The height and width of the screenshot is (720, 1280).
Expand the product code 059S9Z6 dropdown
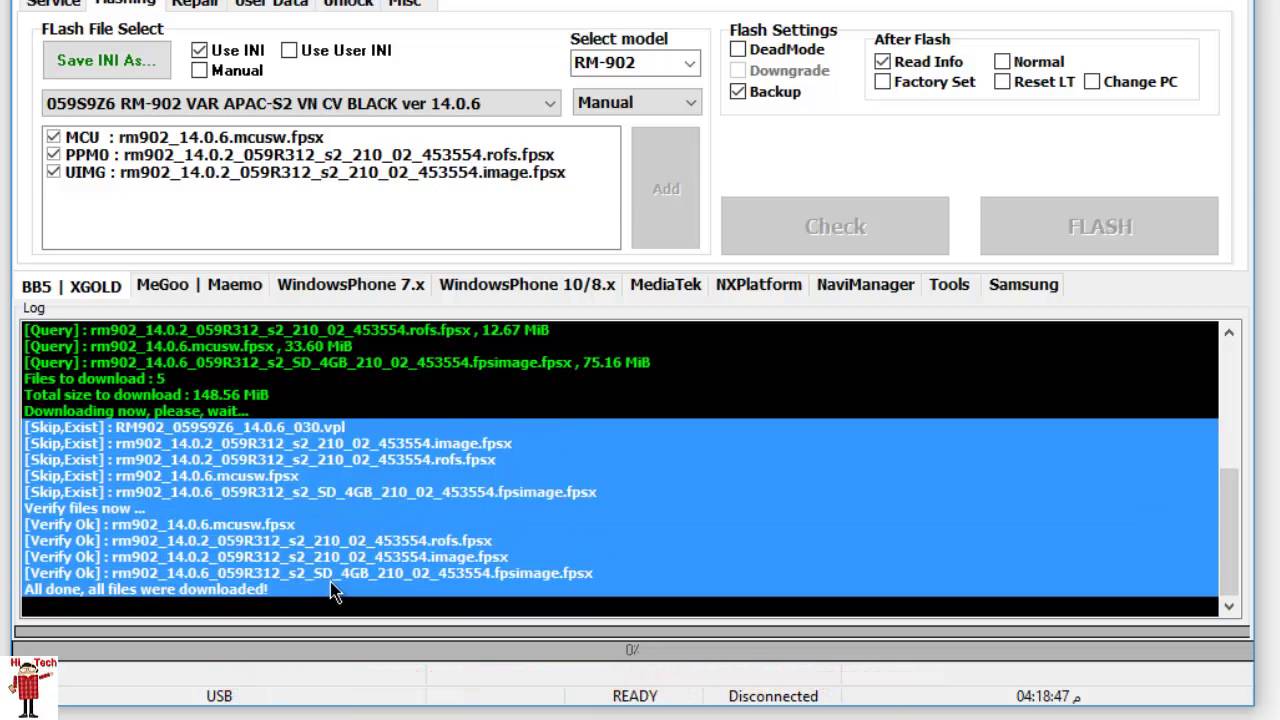click(301, 103)
